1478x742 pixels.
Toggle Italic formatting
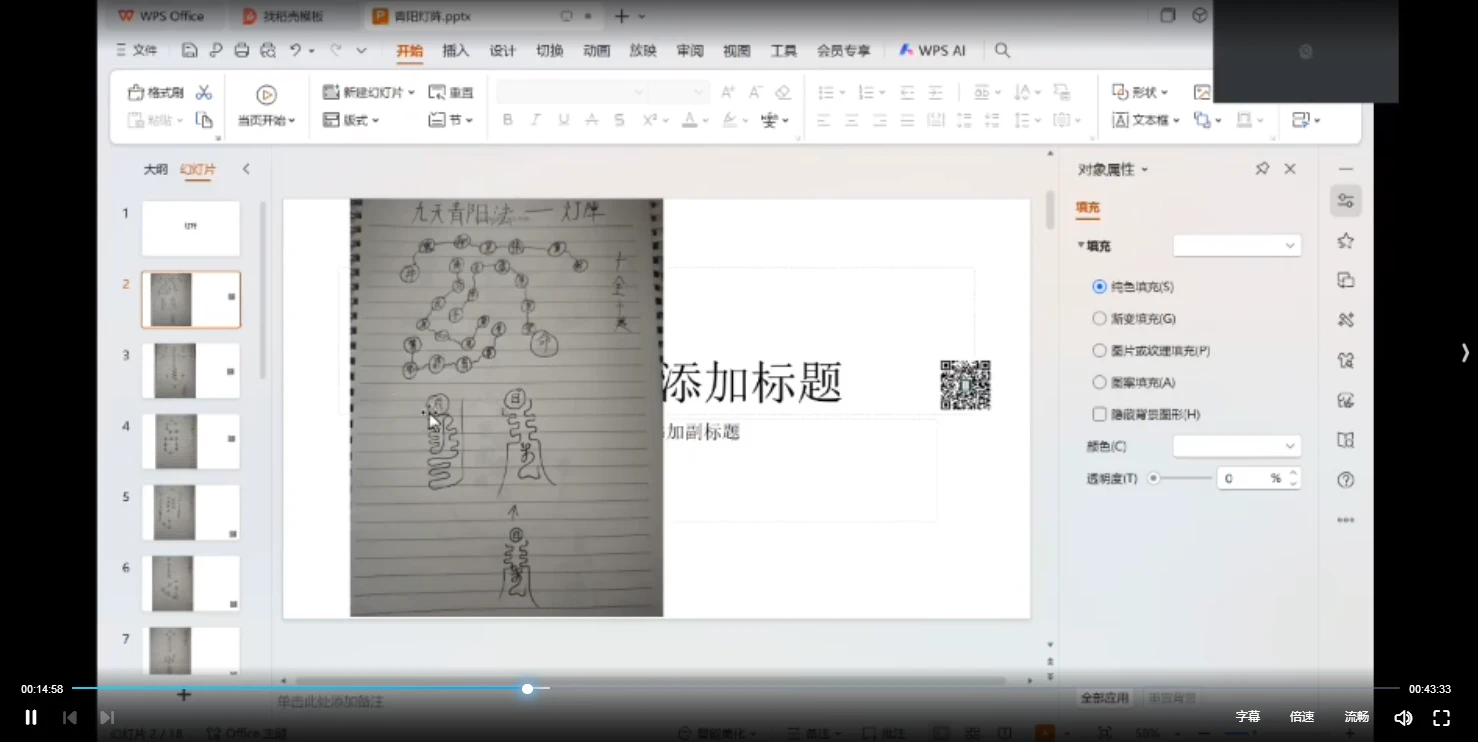click(x=535, y=120)
